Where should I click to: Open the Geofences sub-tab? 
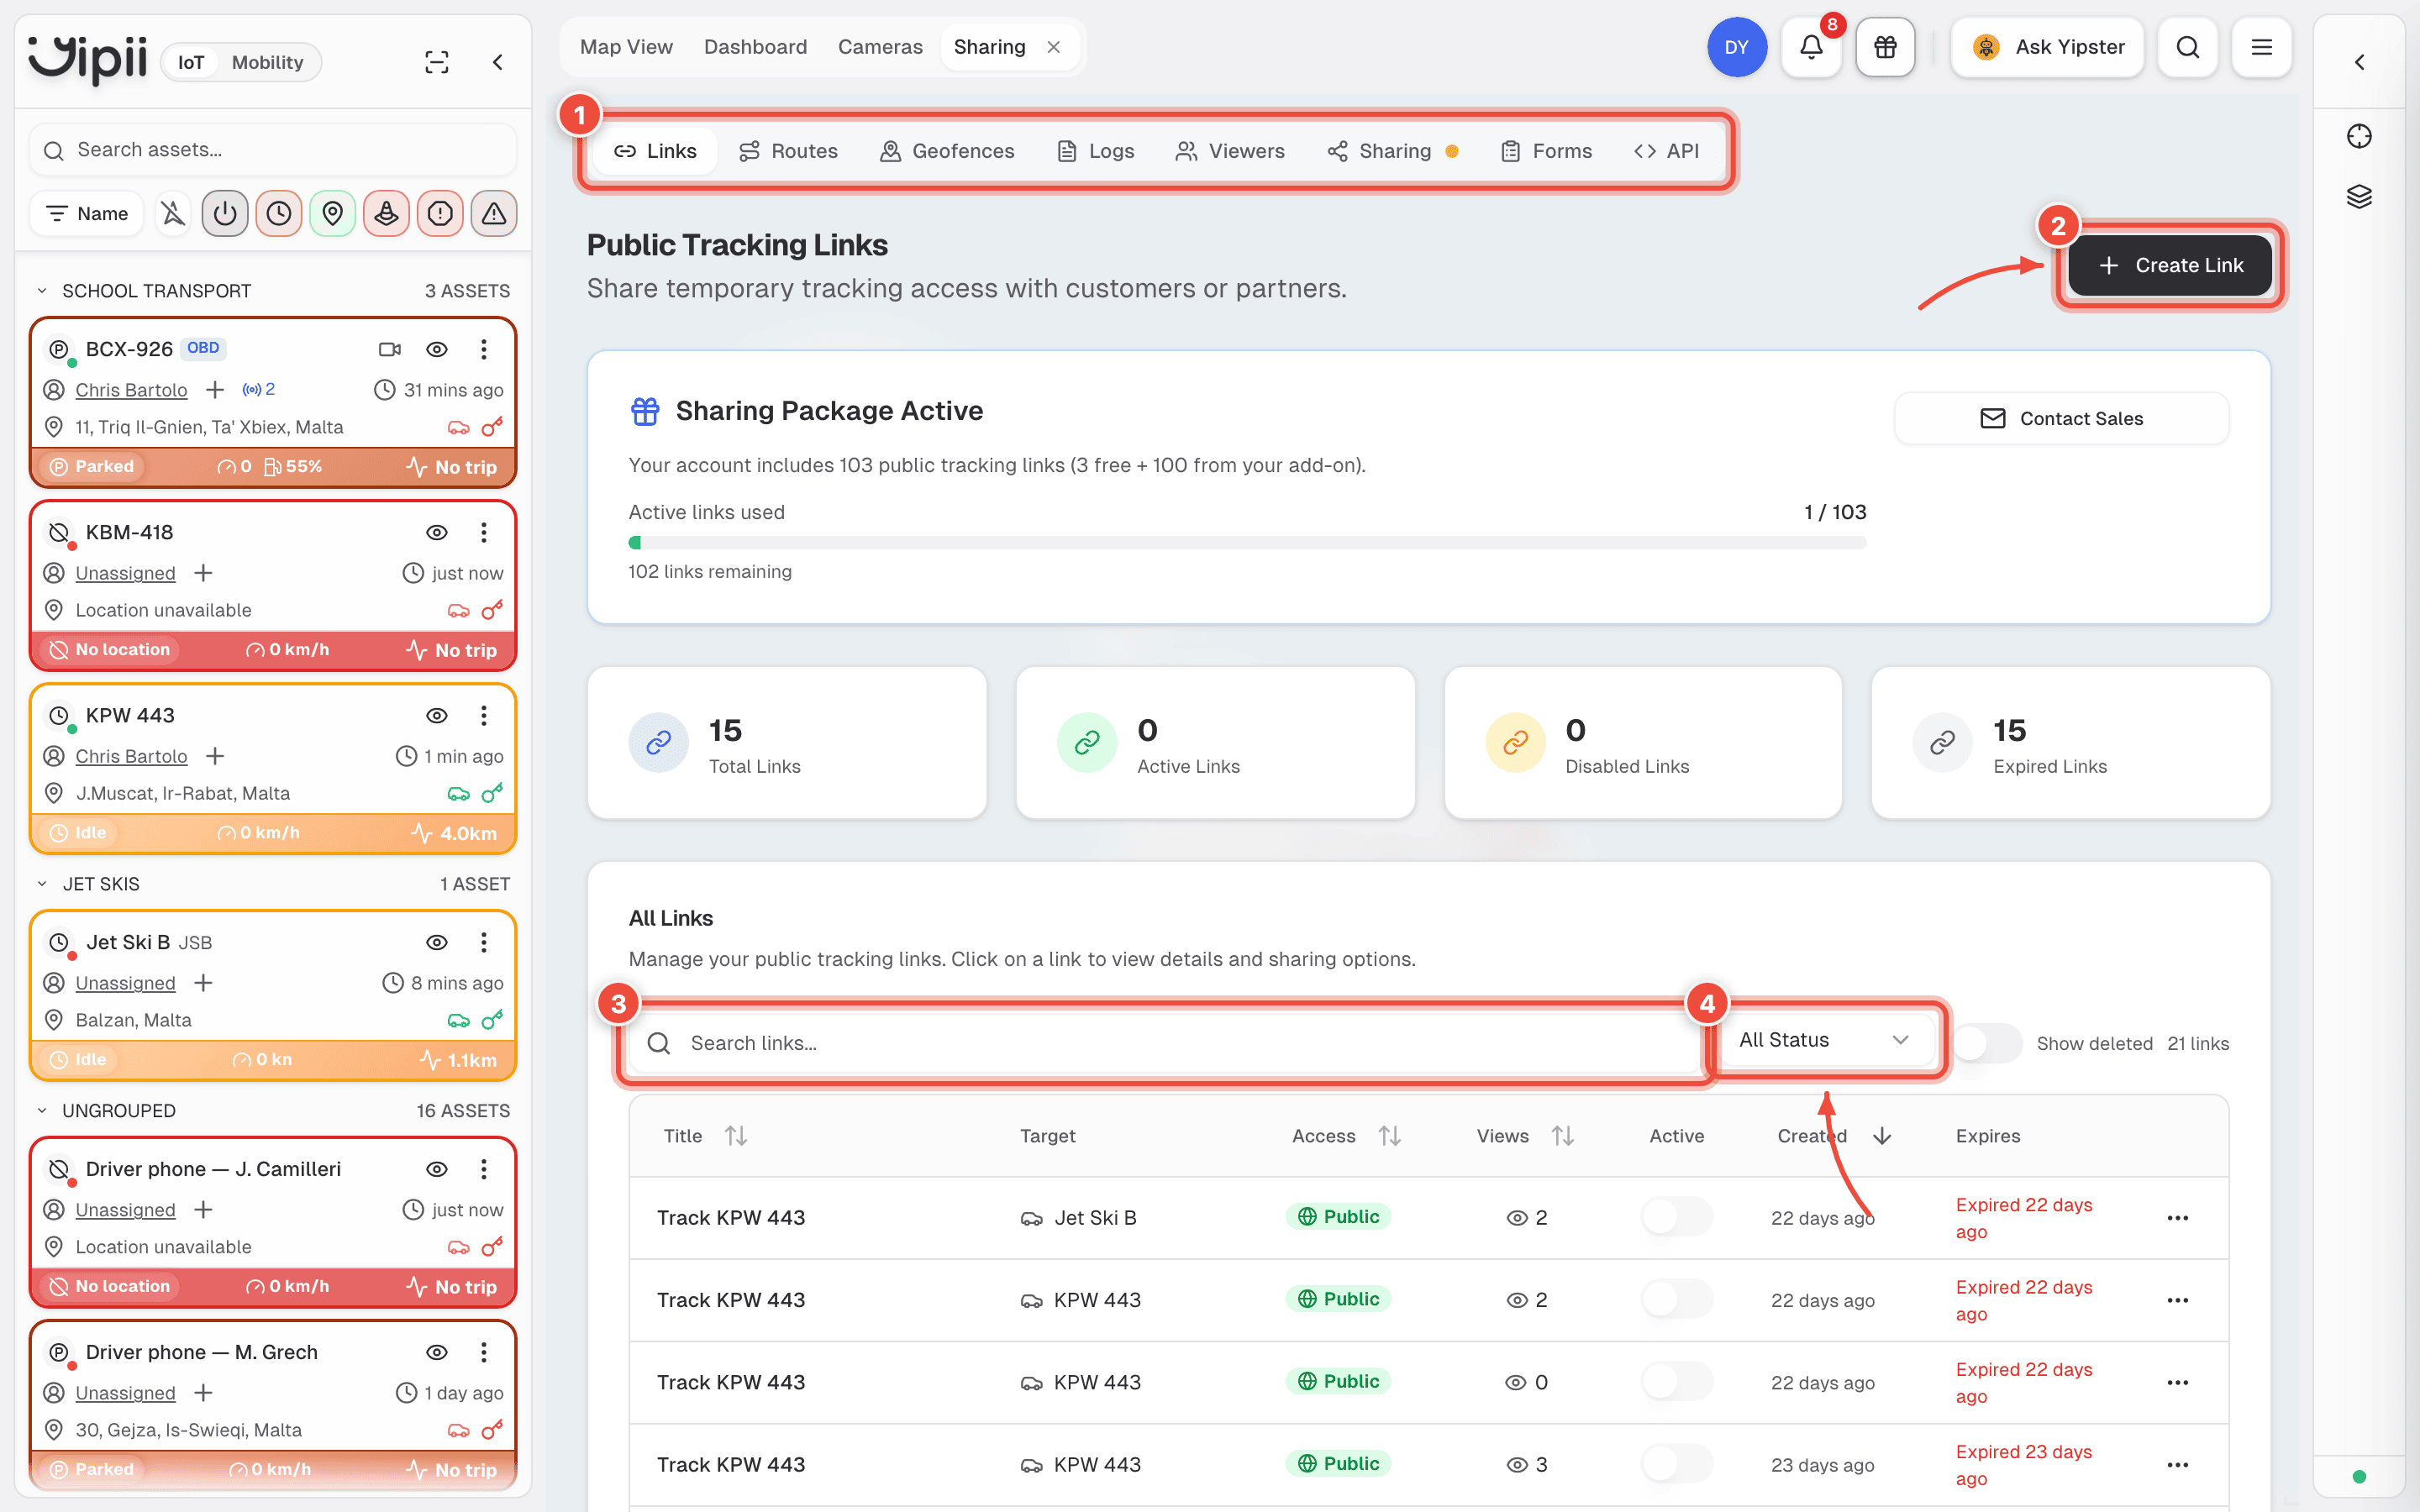[x=947, y=151]
